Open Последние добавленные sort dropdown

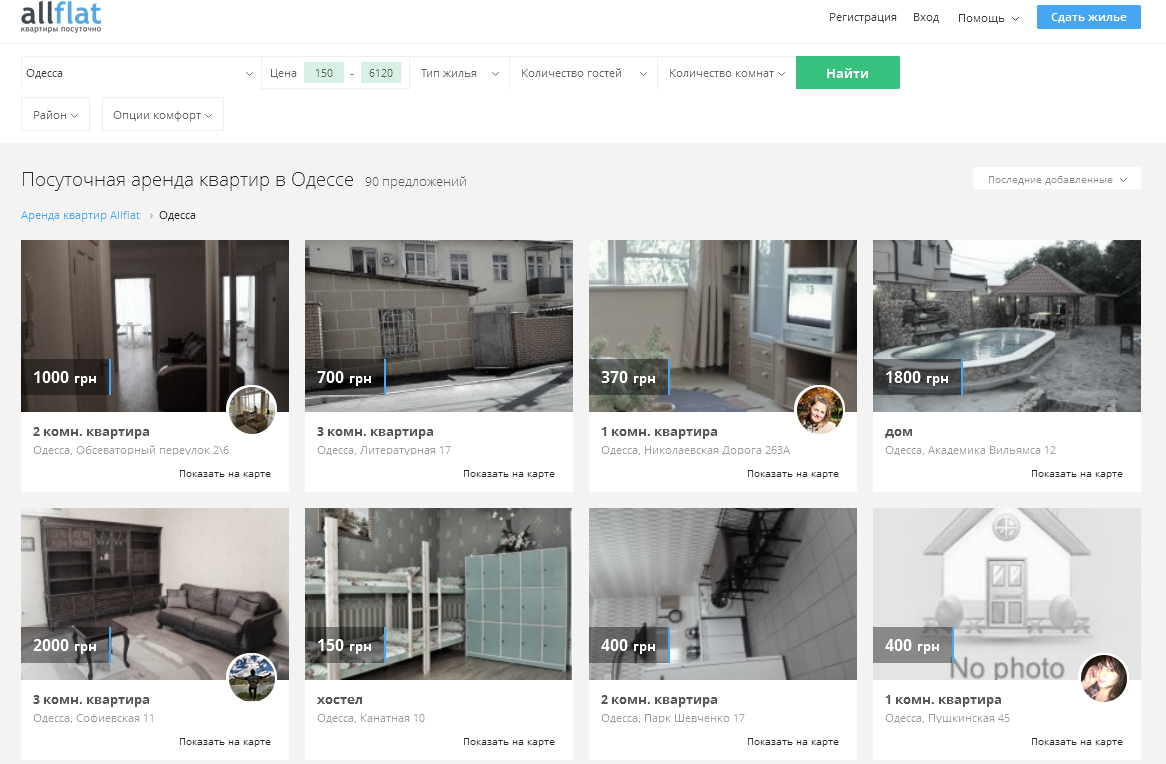click(1056, 180)
